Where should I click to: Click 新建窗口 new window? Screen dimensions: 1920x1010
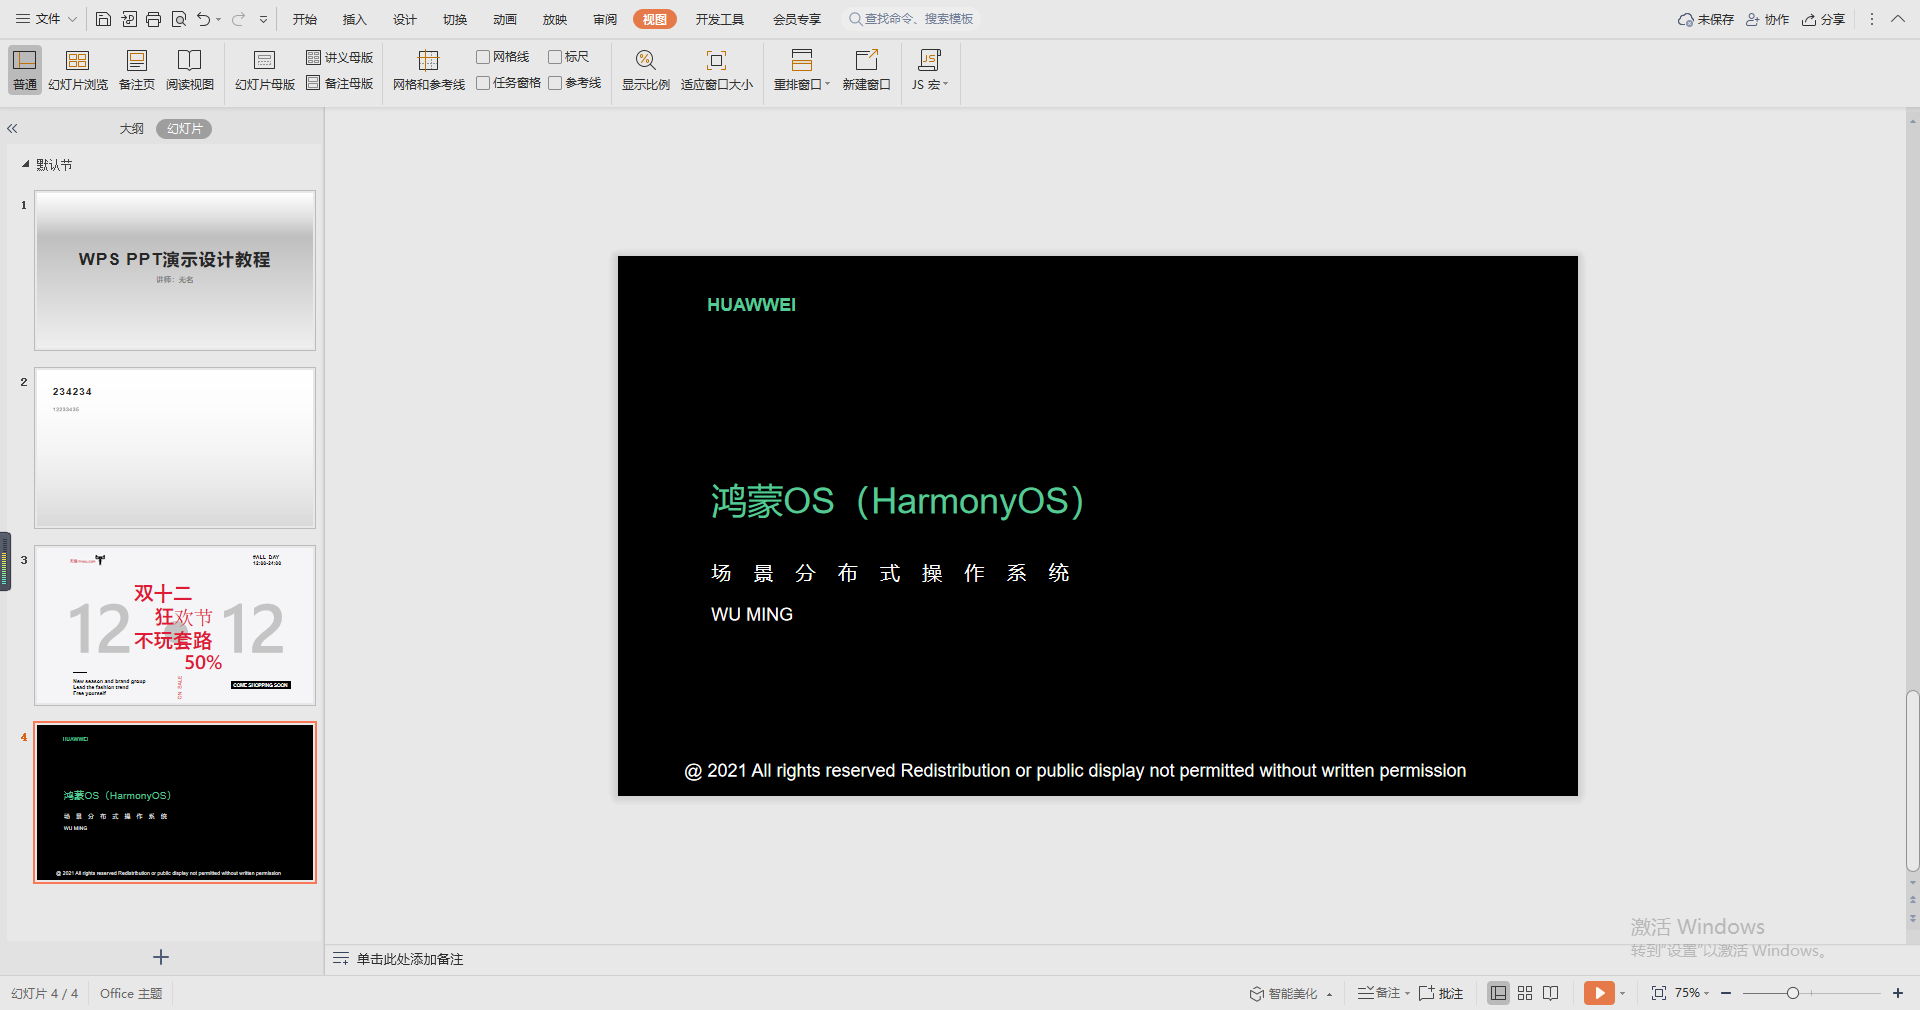pyautogui.click(x=866, y=70)
